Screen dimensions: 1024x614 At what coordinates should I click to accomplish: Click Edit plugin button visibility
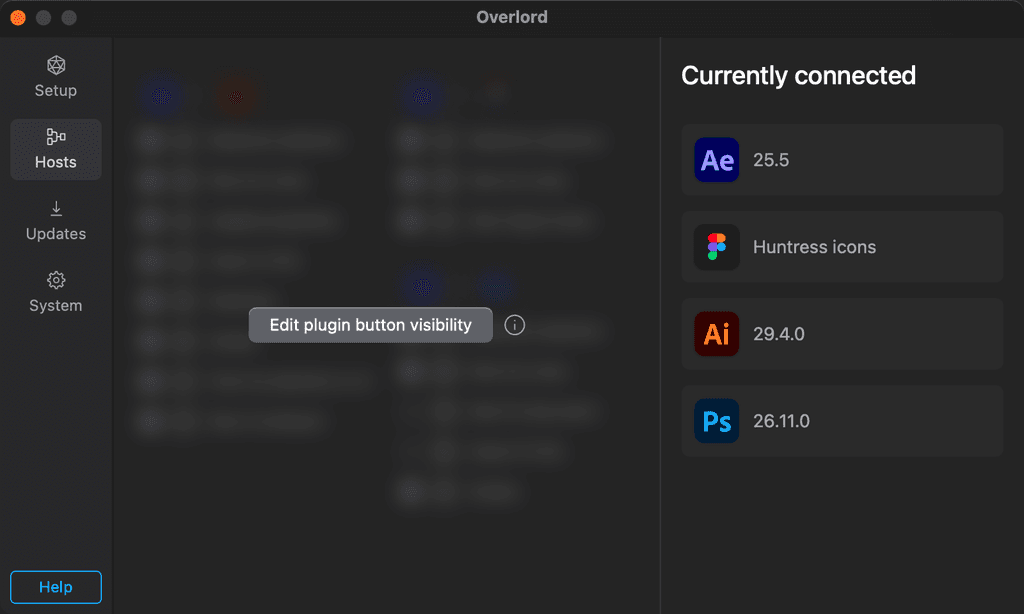click(370, 325)
